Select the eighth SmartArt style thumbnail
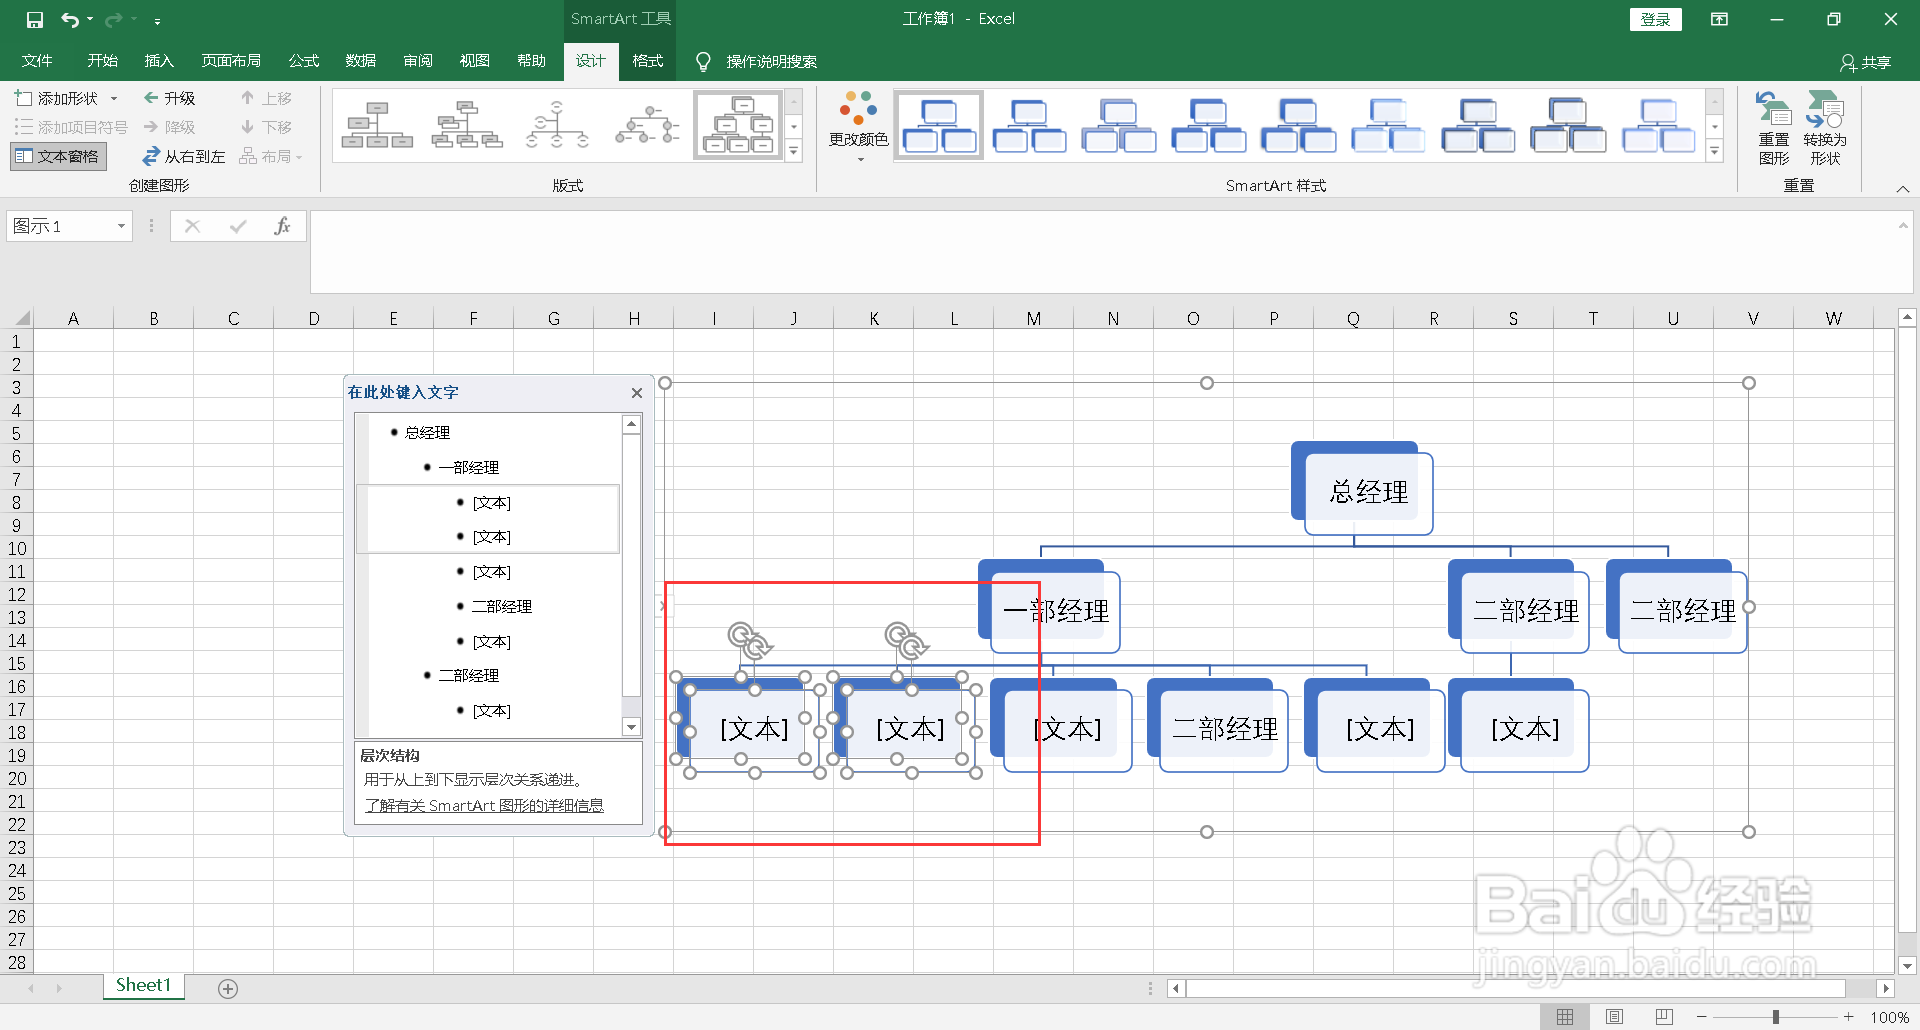Image resolution: width=1920 pixels, height=1030 pixels. 1569,125
